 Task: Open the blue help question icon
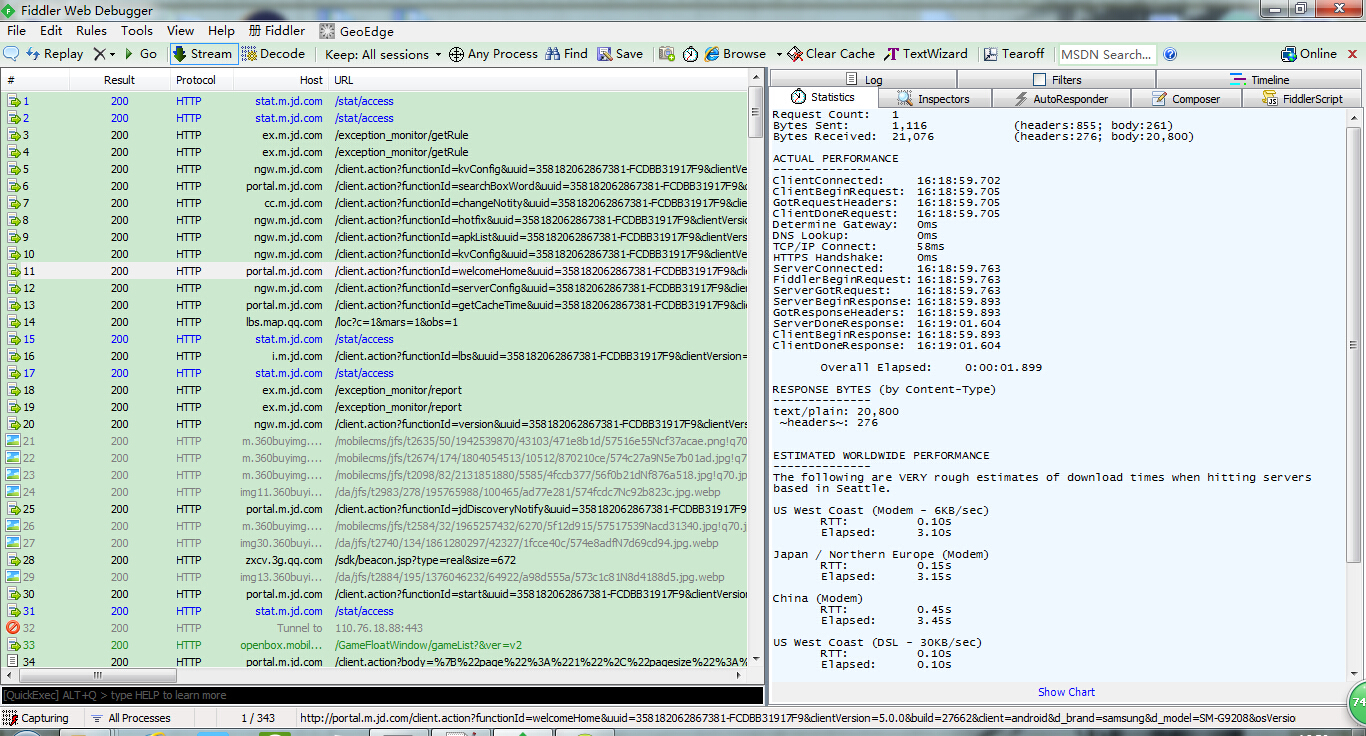[x=1170, y=54]
